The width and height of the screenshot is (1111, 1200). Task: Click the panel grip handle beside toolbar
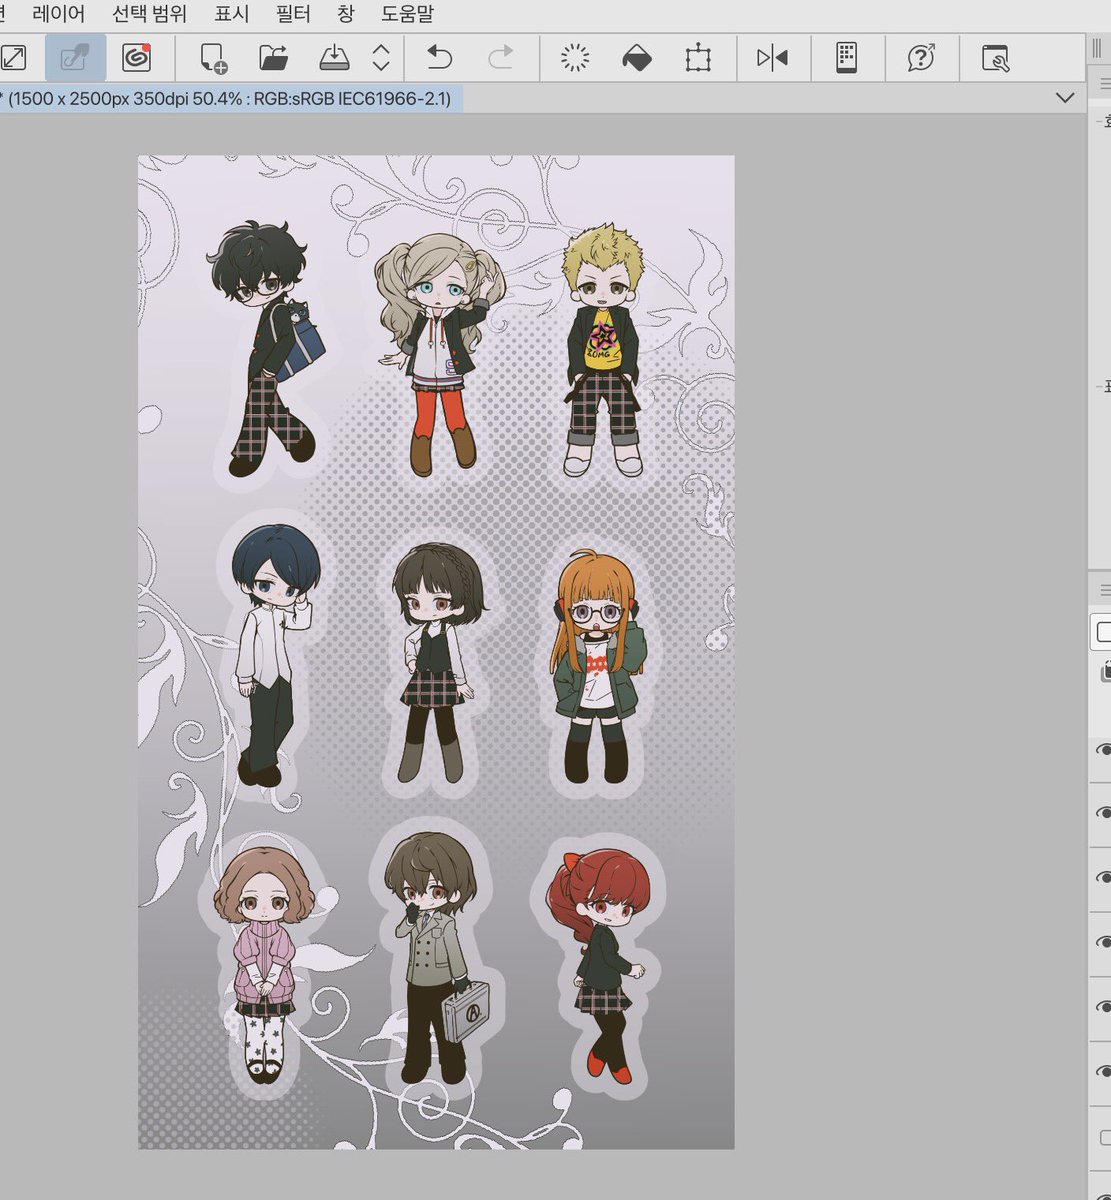pyautogui.click(x=1097, y=50)
